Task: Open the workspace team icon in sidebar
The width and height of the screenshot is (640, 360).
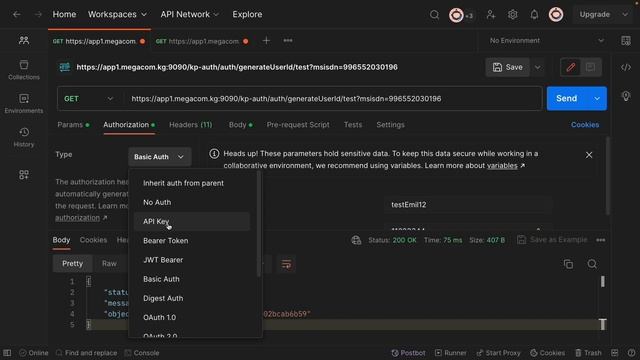Action: click(24, 40)
